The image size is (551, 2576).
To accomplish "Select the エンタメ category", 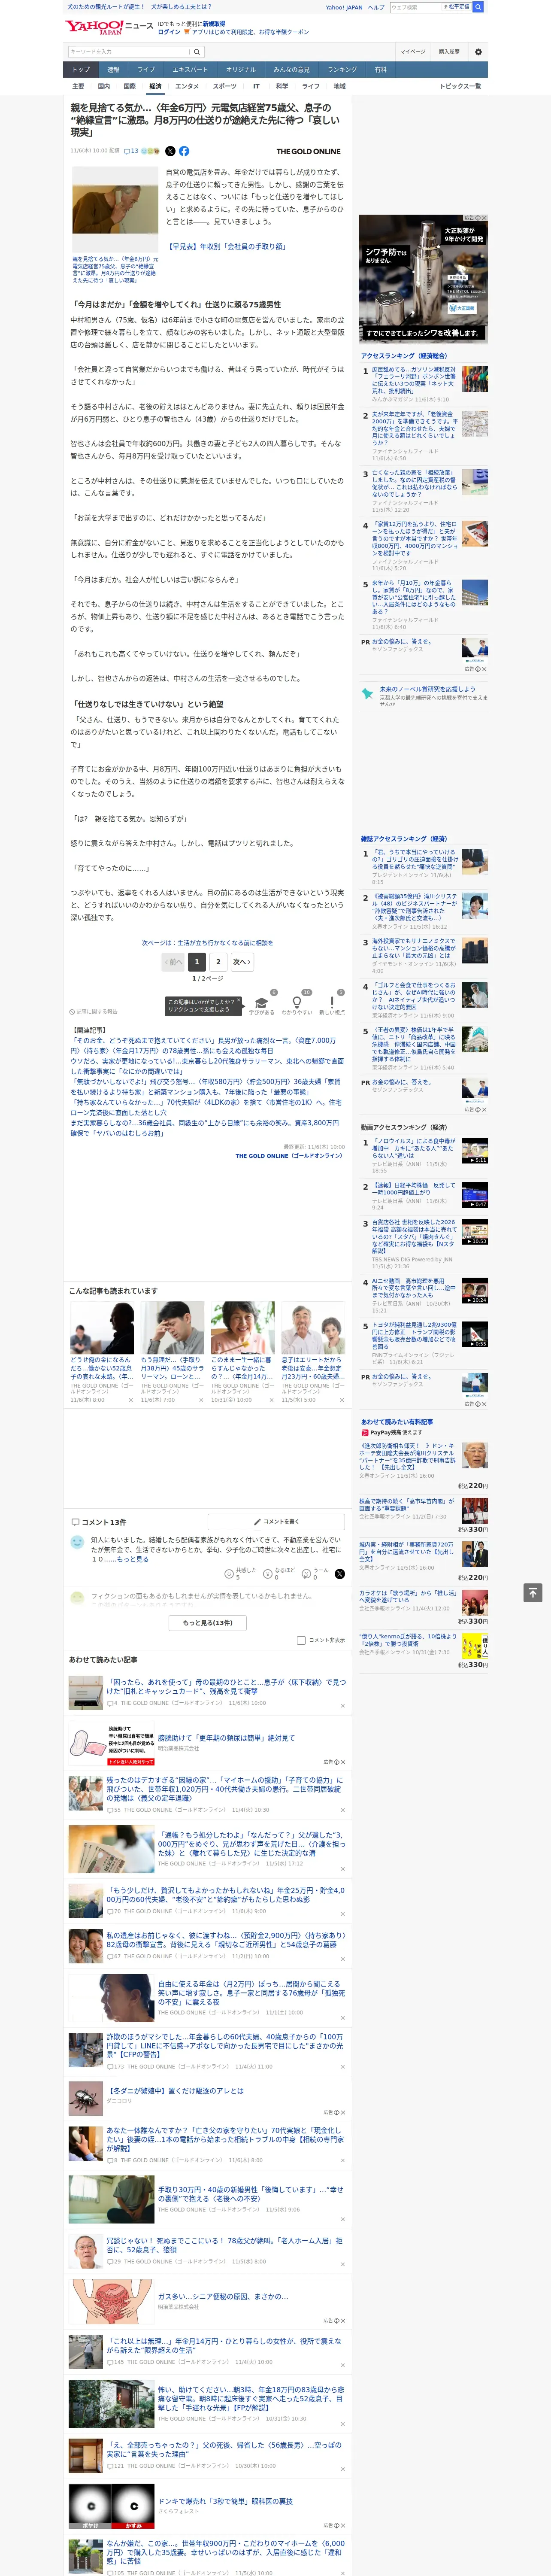I will coord(187,86).
